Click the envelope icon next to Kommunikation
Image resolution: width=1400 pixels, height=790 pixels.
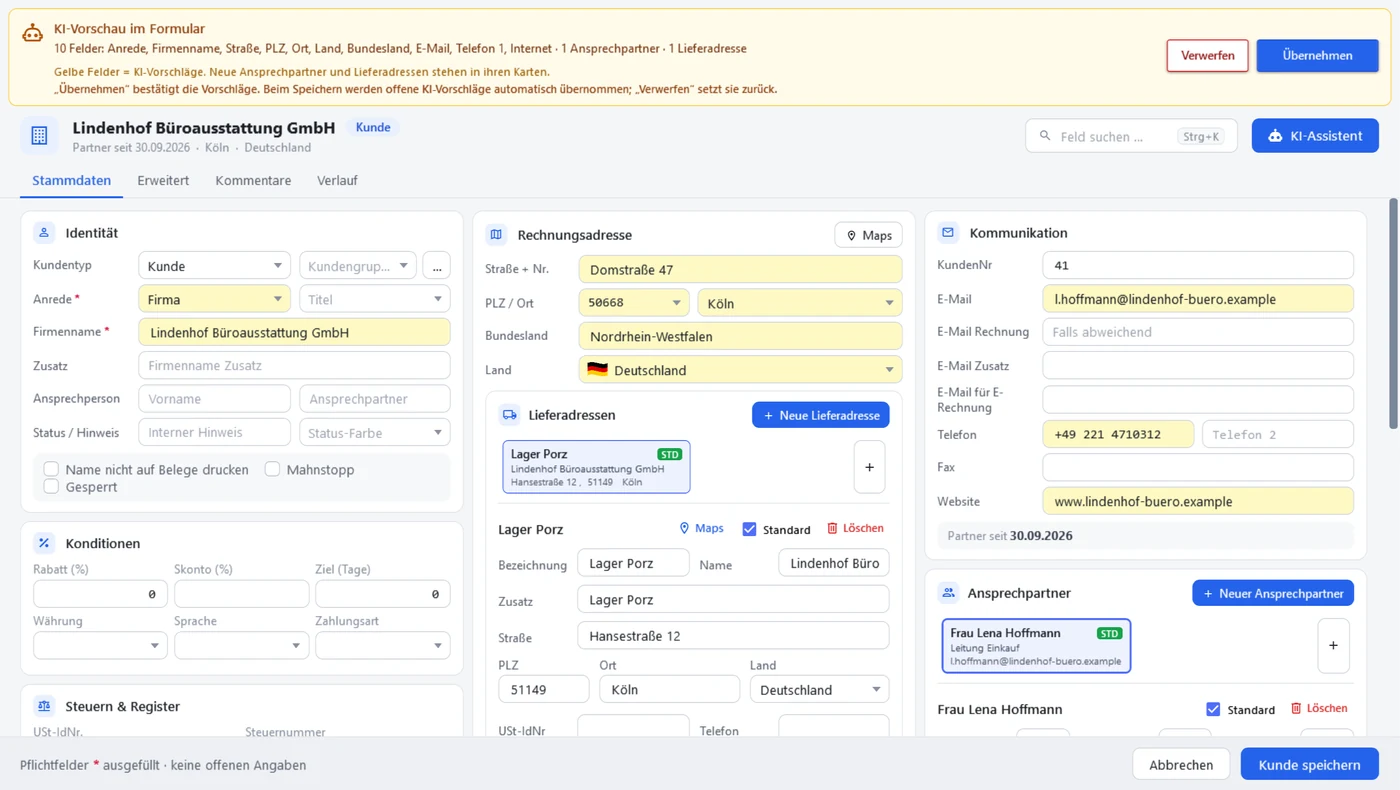click(948, 233)
